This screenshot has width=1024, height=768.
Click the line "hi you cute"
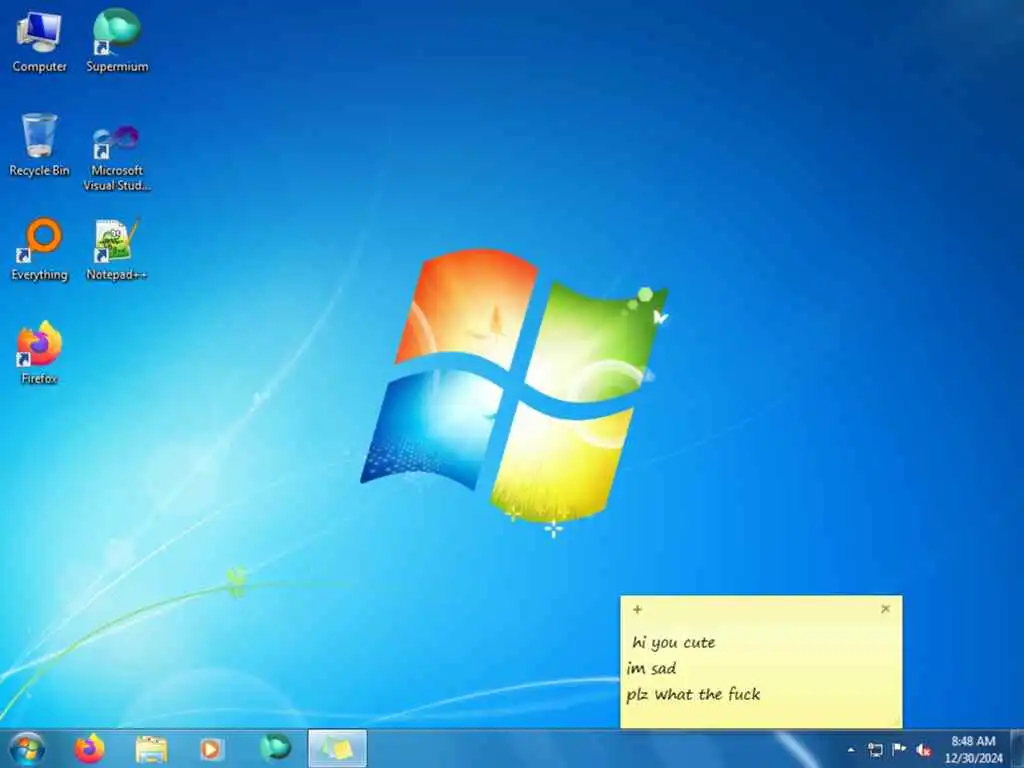(x=673, y=643)
